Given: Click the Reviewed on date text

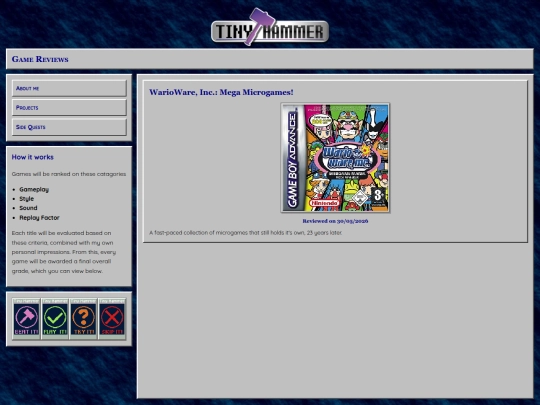Looking at the screenshot, I should 335,221.
